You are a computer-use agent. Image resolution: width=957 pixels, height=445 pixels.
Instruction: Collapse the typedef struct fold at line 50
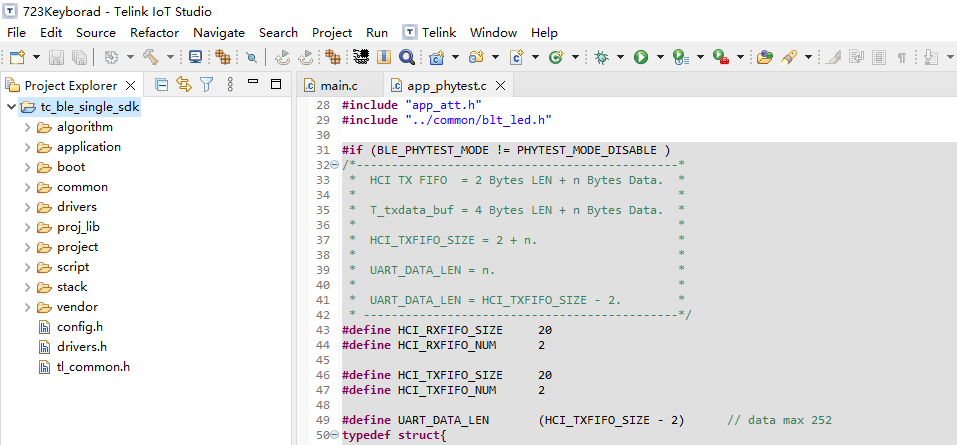pos(334,435)
